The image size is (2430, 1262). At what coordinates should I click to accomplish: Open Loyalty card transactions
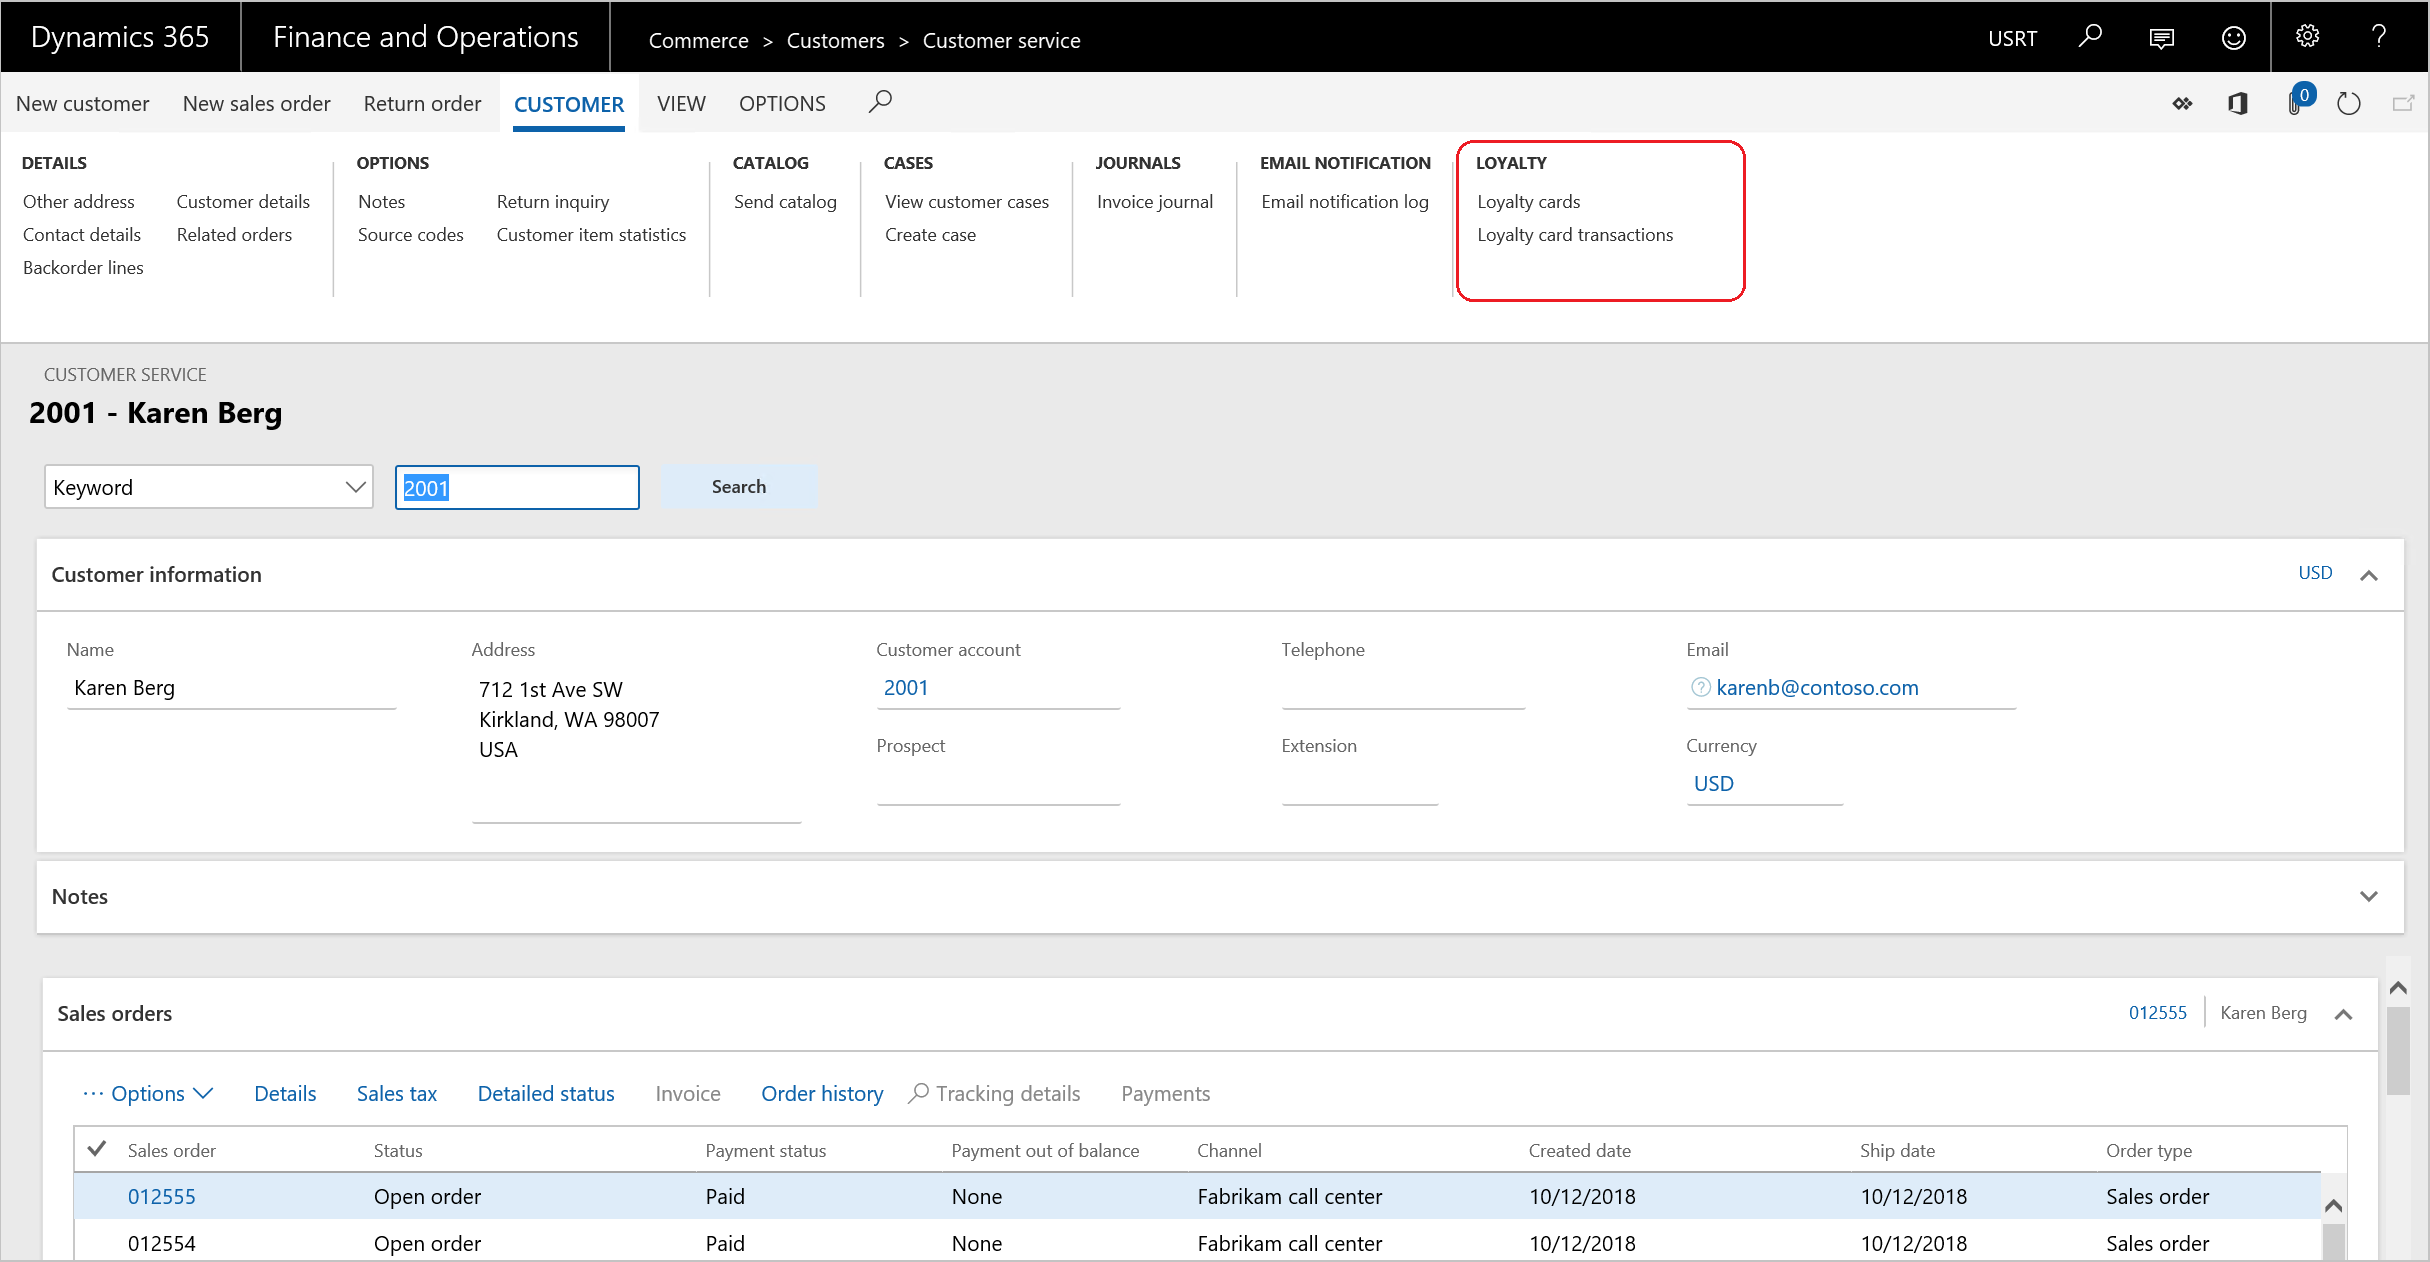point(1575,235)
